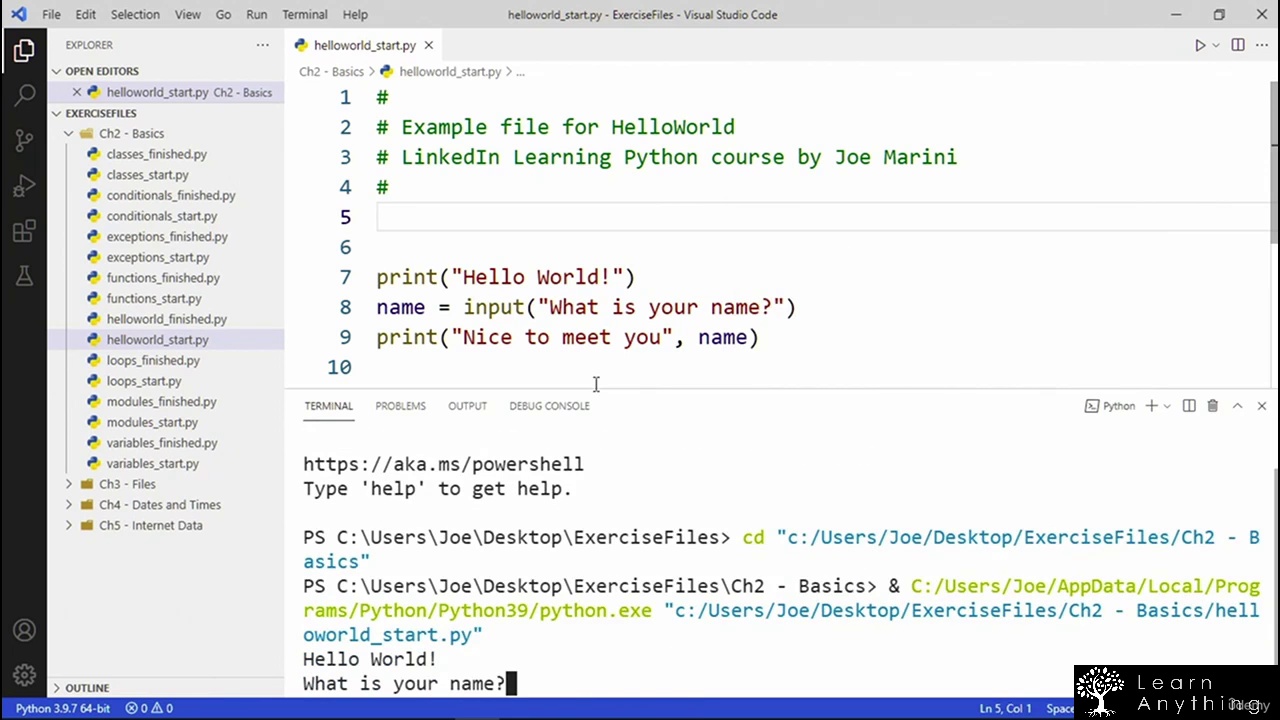This screenshot has width=1280, height=720.
Task: Select Python 3.9.7 64-bit interpreter in status bar
Action: [x=62, y=709]
